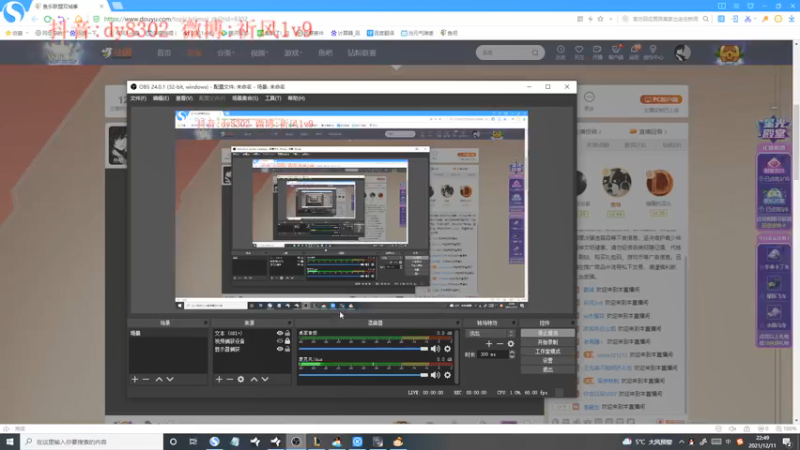
Task: Click the Douyu search magnifier icon
Action: [535, 53]
